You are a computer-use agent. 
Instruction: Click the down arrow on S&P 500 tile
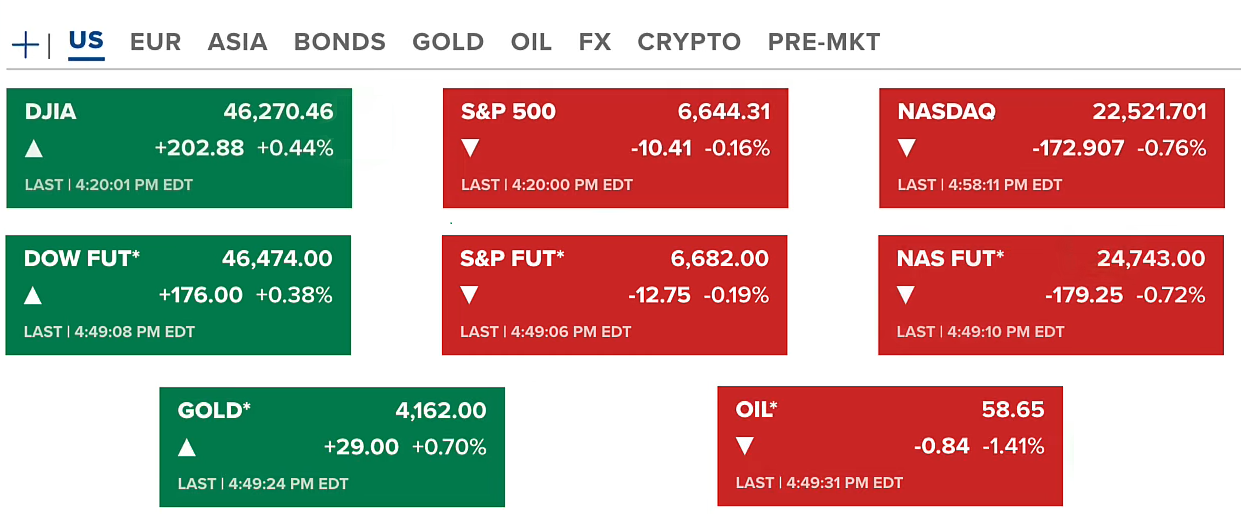[x=471, y=149]
